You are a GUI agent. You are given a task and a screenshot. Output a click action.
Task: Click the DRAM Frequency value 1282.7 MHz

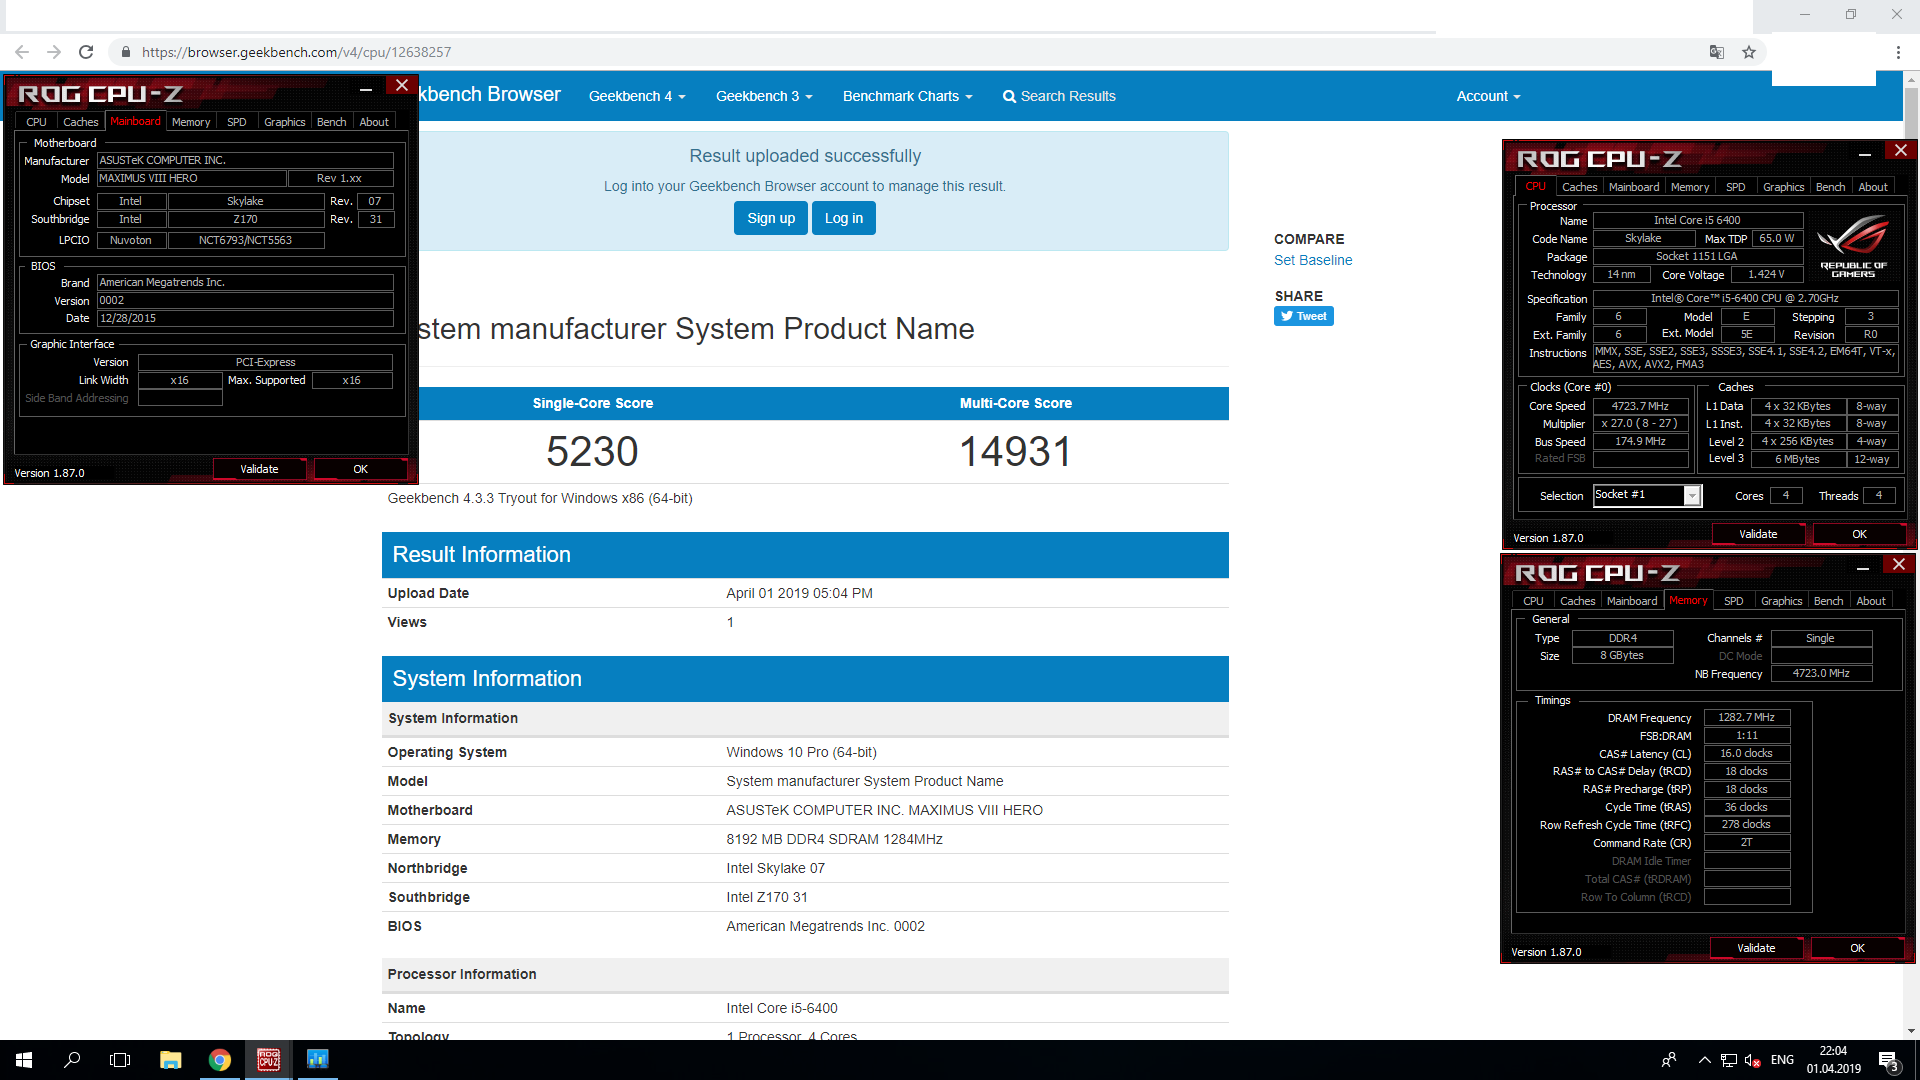(1747, 717)
